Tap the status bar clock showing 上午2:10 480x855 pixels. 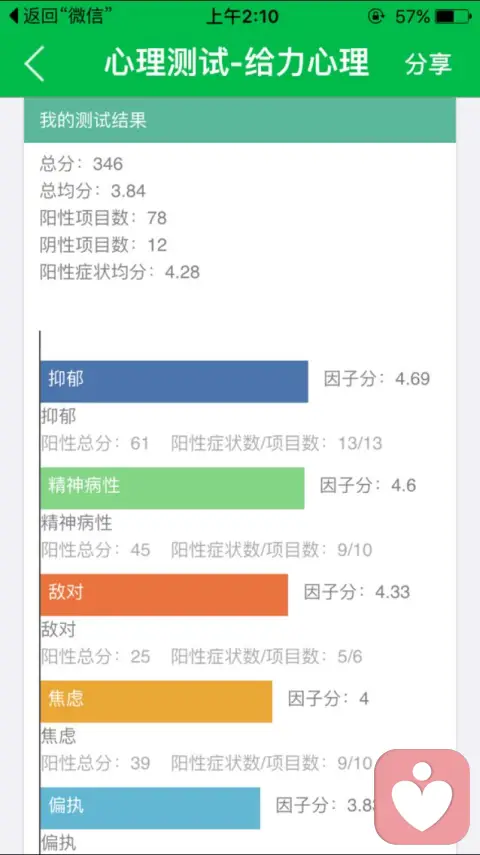[x=242, y=17]
